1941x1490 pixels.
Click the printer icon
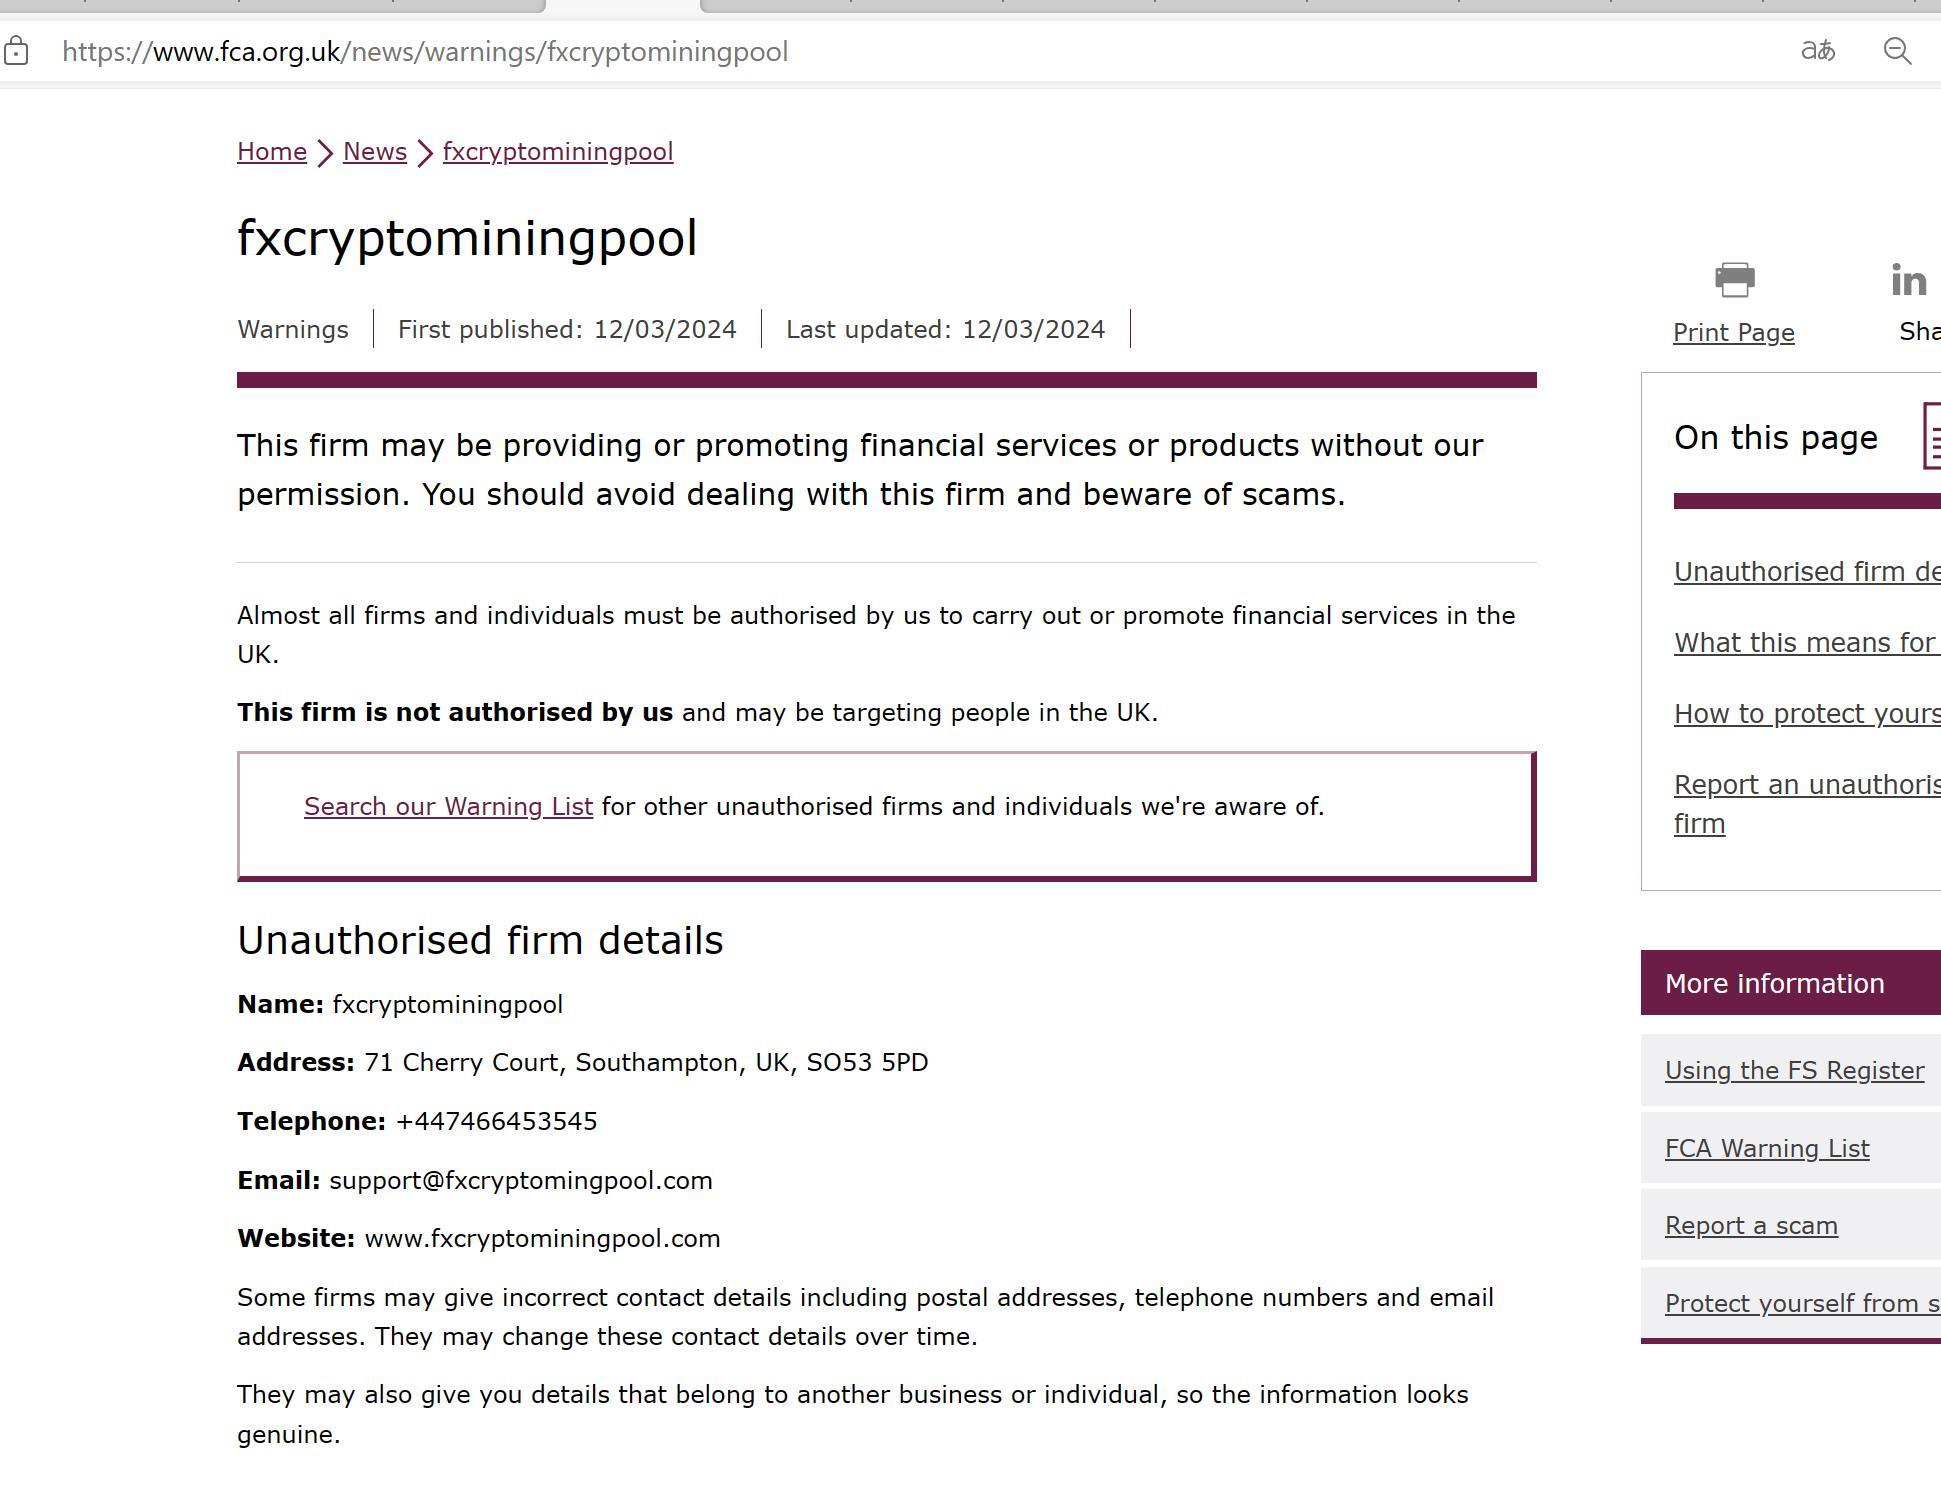pos(1734,280)
